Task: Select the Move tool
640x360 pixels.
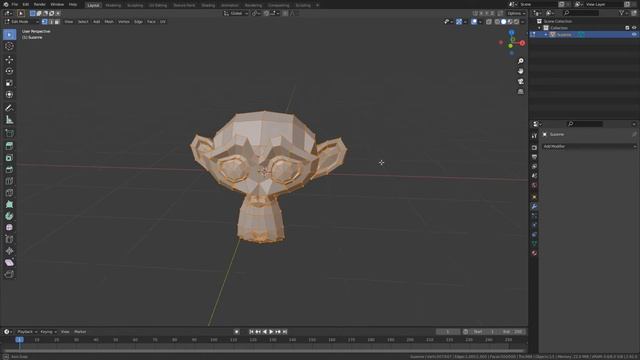Action: point(9,60)
